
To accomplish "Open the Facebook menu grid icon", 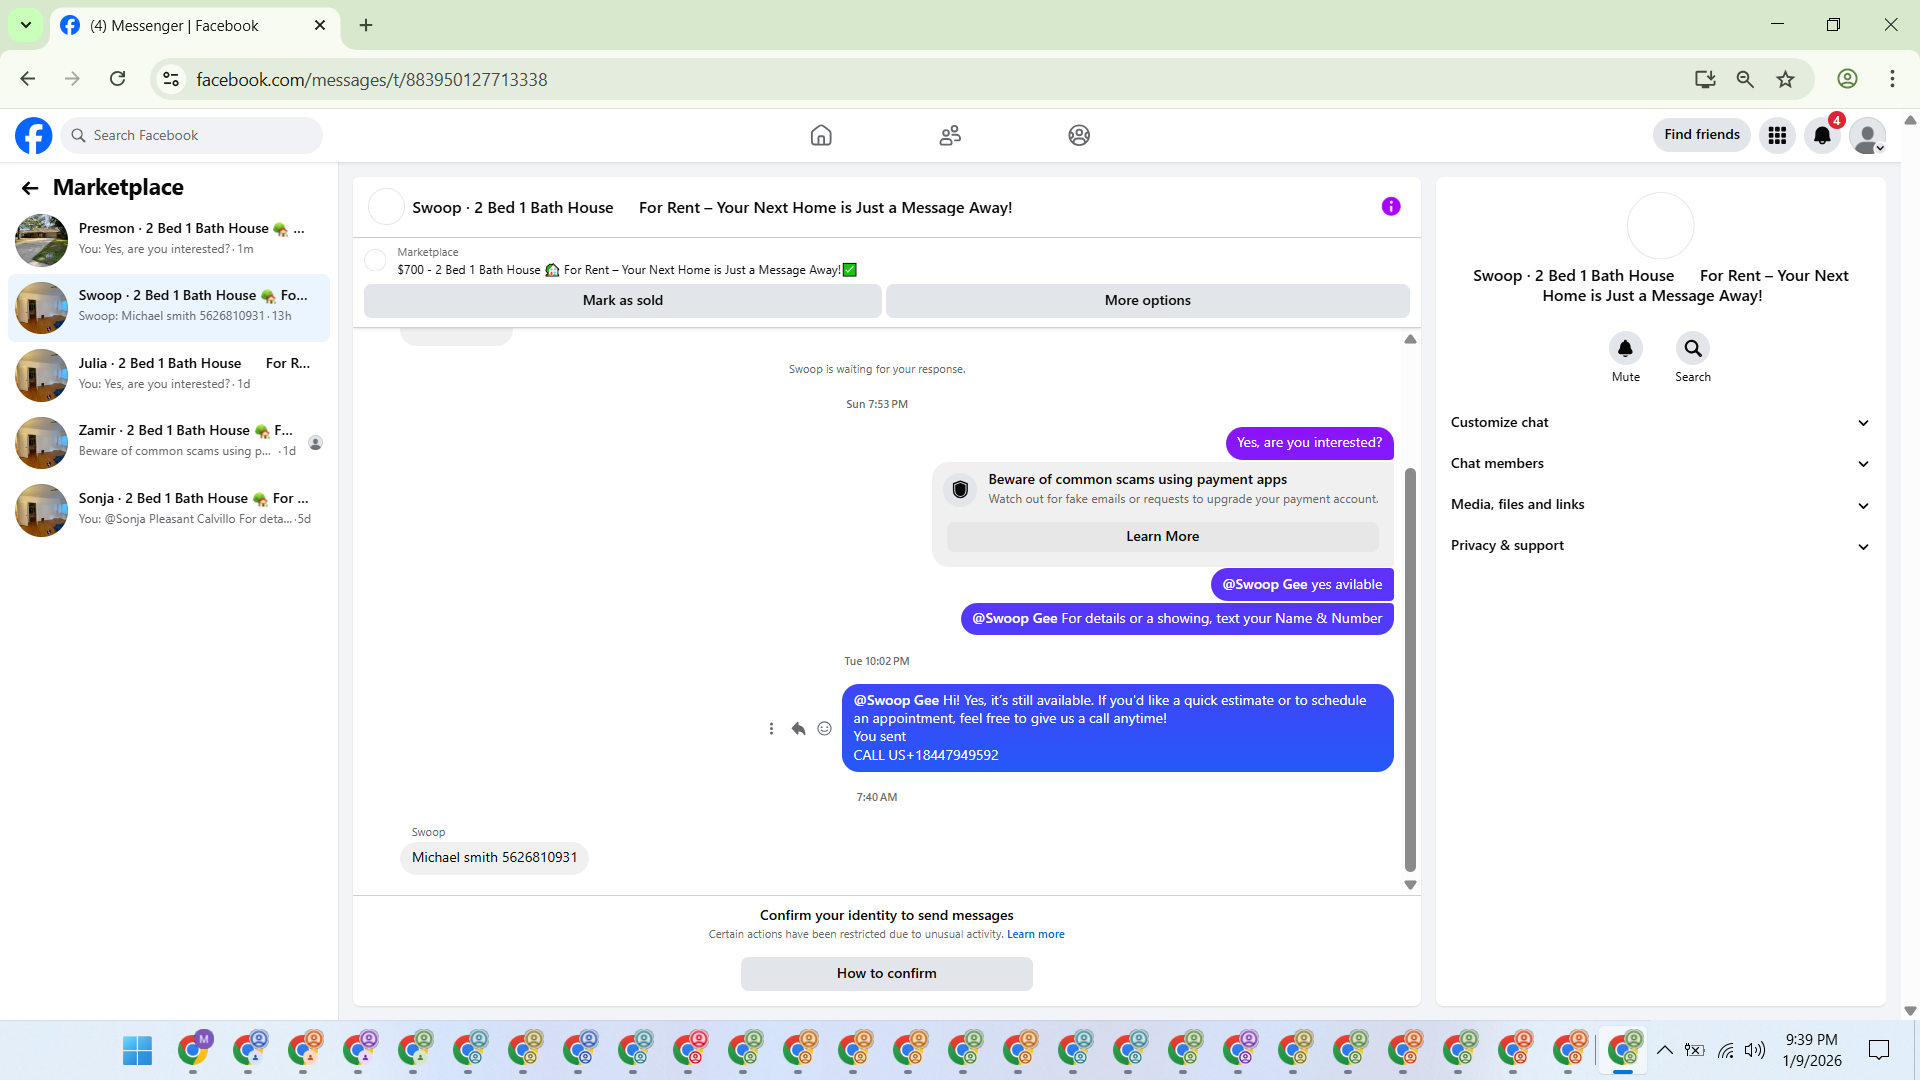I will pos(1776,135).
